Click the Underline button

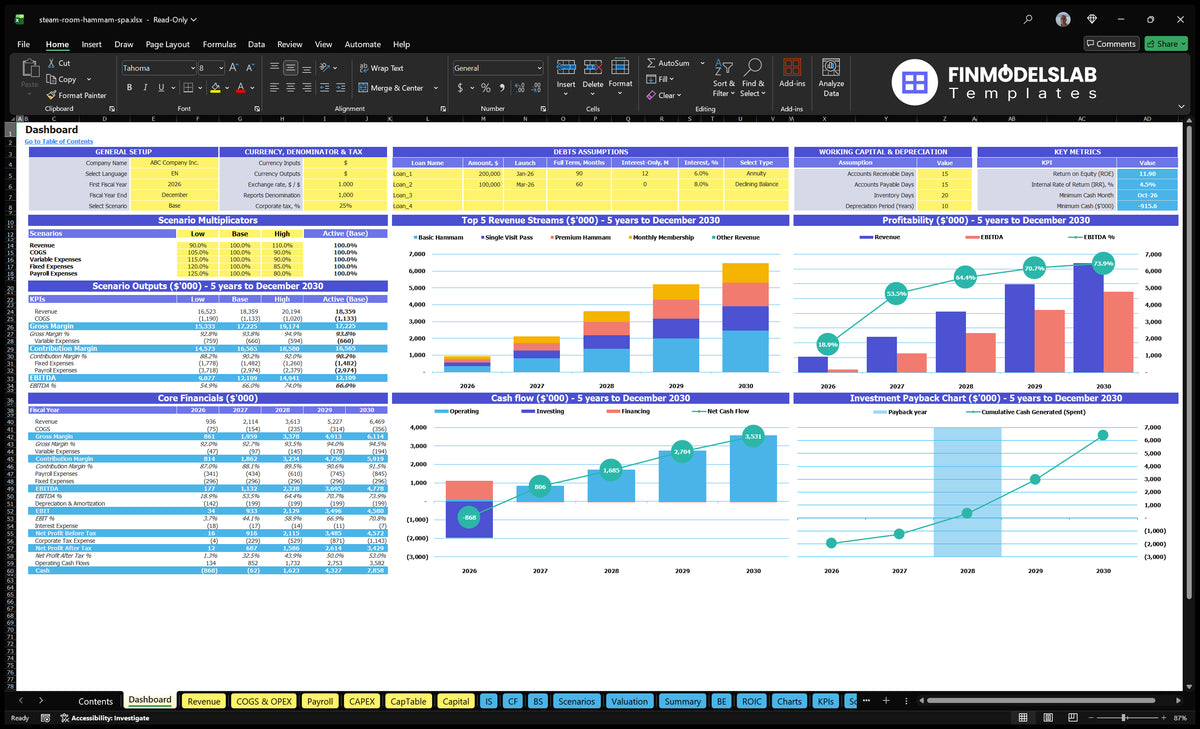161,88
